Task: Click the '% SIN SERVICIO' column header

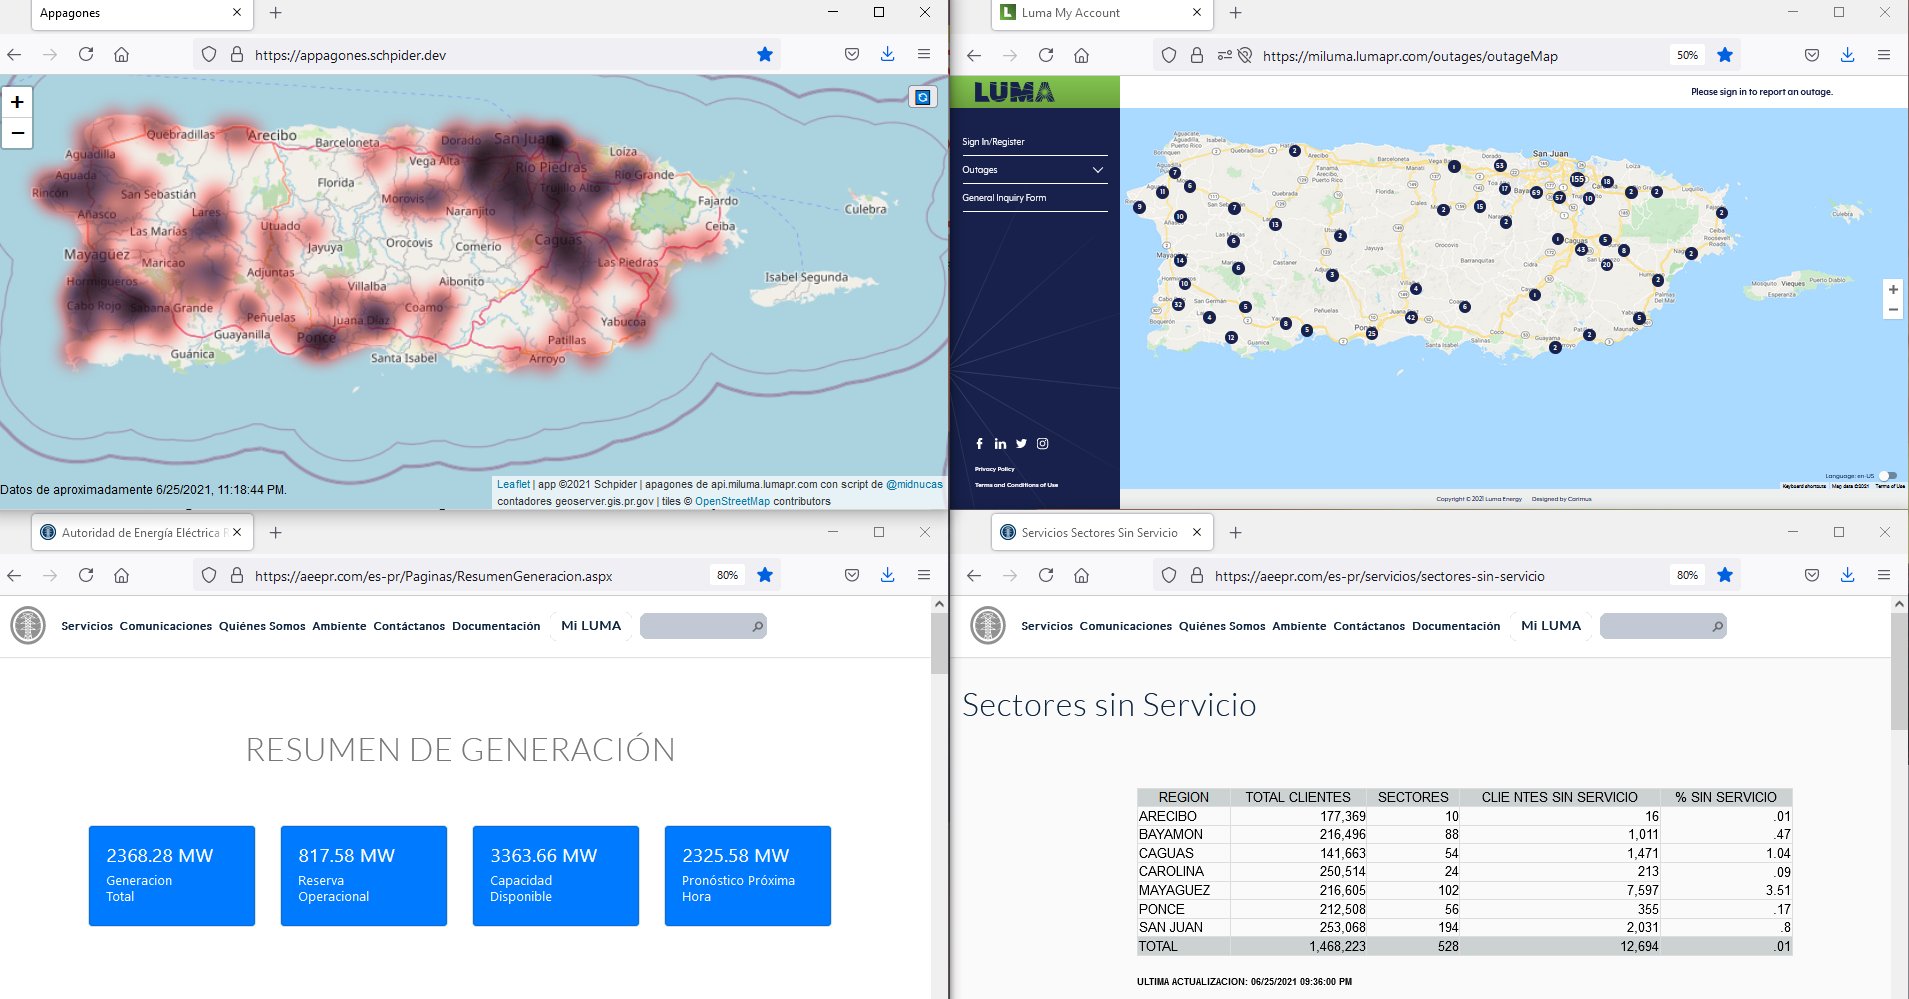Action: 1726,797
